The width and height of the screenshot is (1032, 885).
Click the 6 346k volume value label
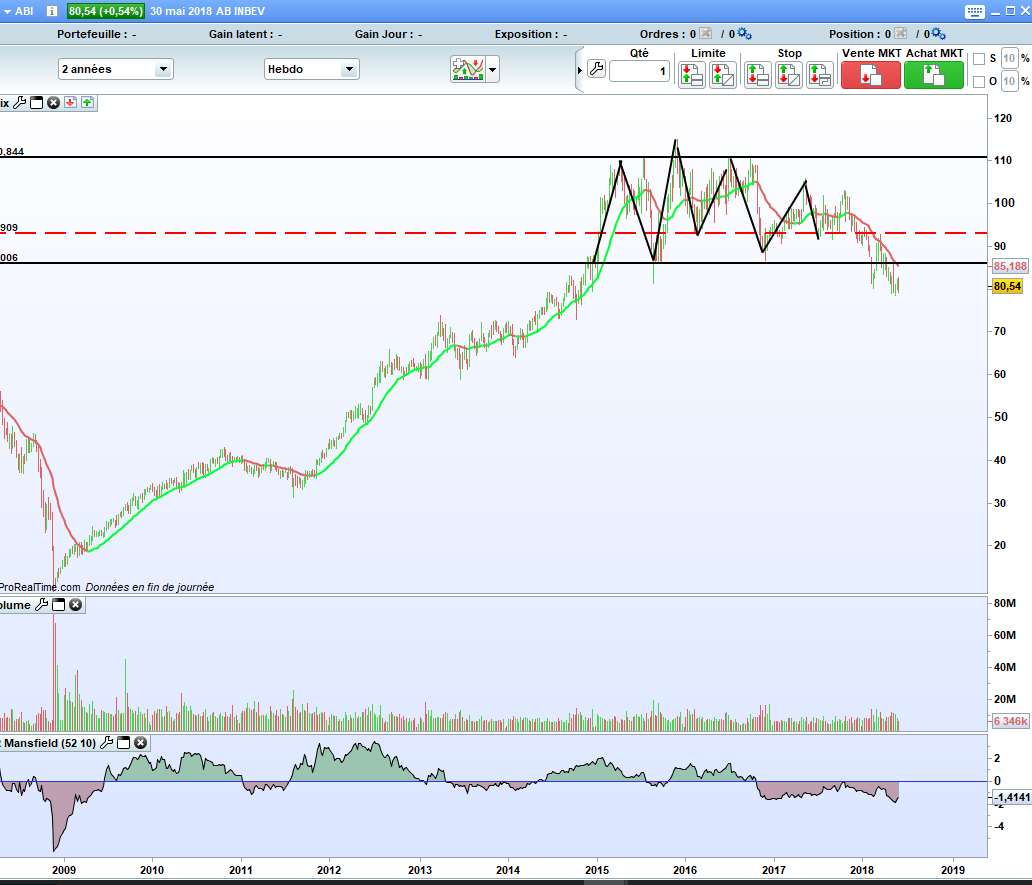point(1010,721)
